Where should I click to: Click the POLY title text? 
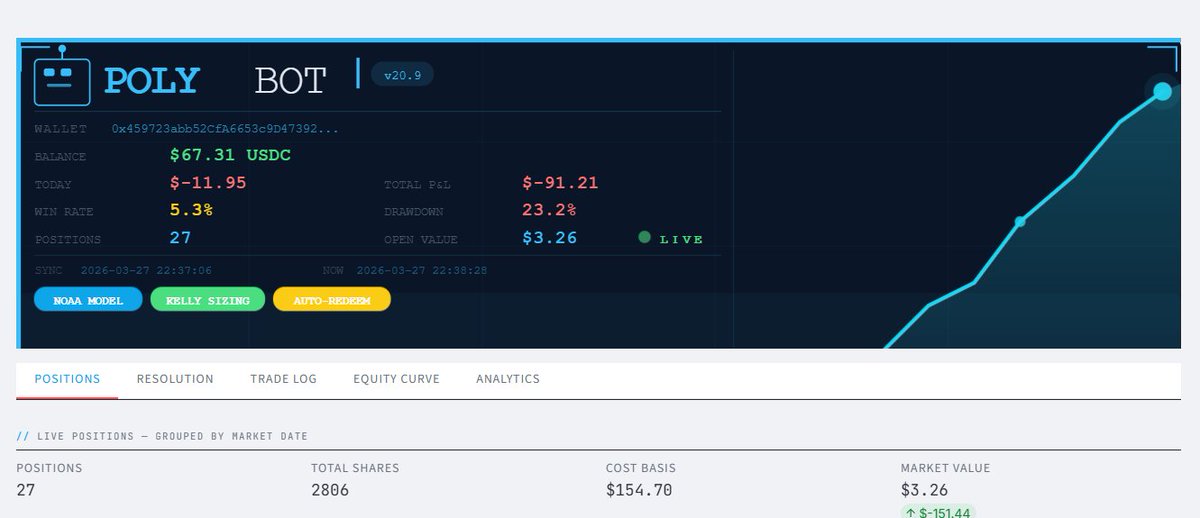pos(152,81)
